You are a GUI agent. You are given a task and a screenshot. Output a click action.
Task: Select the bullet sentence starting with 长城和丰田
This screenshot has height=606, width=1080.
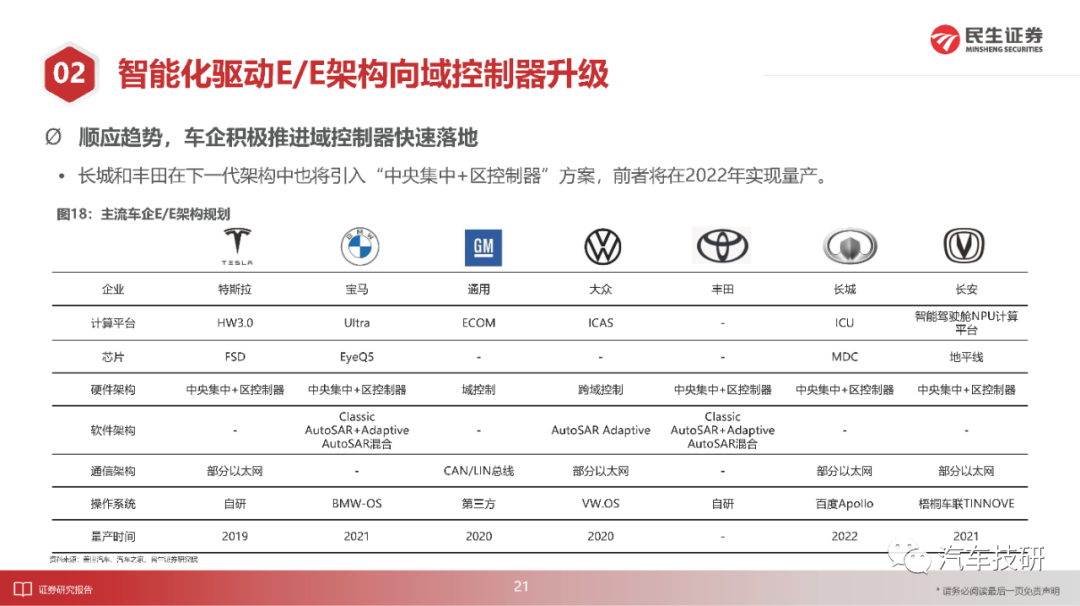(452, 176)
